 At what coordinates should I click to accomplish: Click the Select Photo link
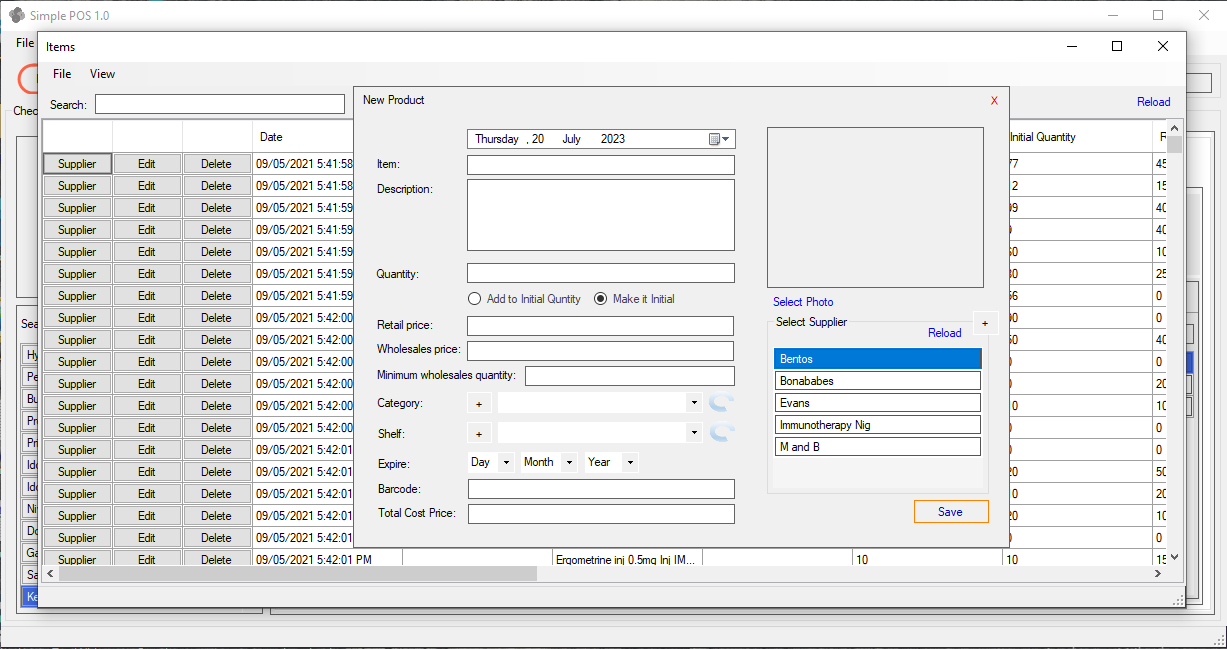803,302
